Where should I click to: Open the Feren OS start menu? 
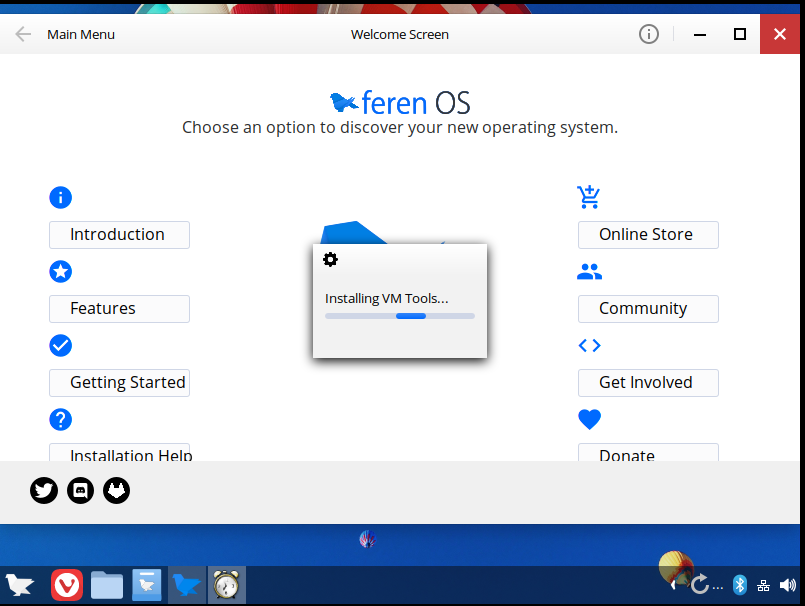coord(21,585)
